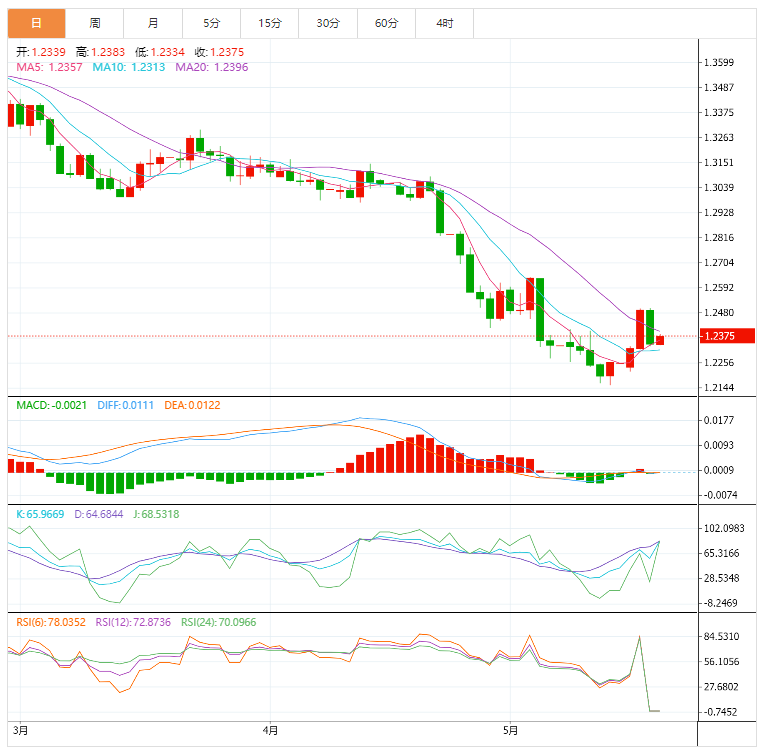Click the D: 64.6844 indicator label

pyautogui.click(x=99, y=514)
